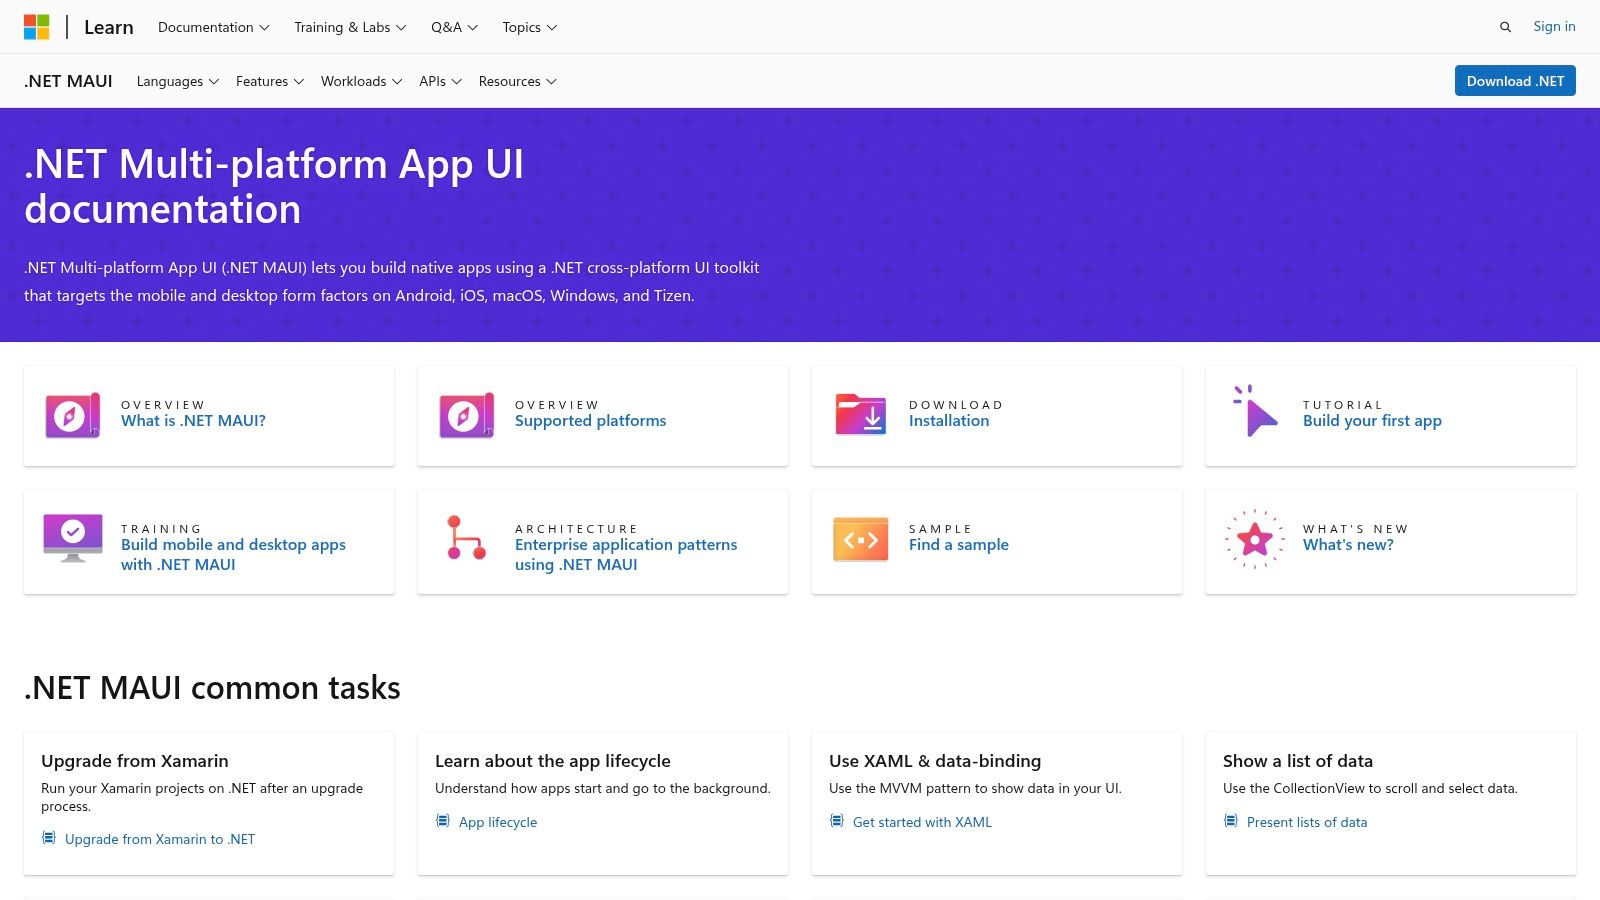The image size is (1600, 900).
Task: Click the monitor checkmark icon on Training card
Action: click(x=73, y=538)
